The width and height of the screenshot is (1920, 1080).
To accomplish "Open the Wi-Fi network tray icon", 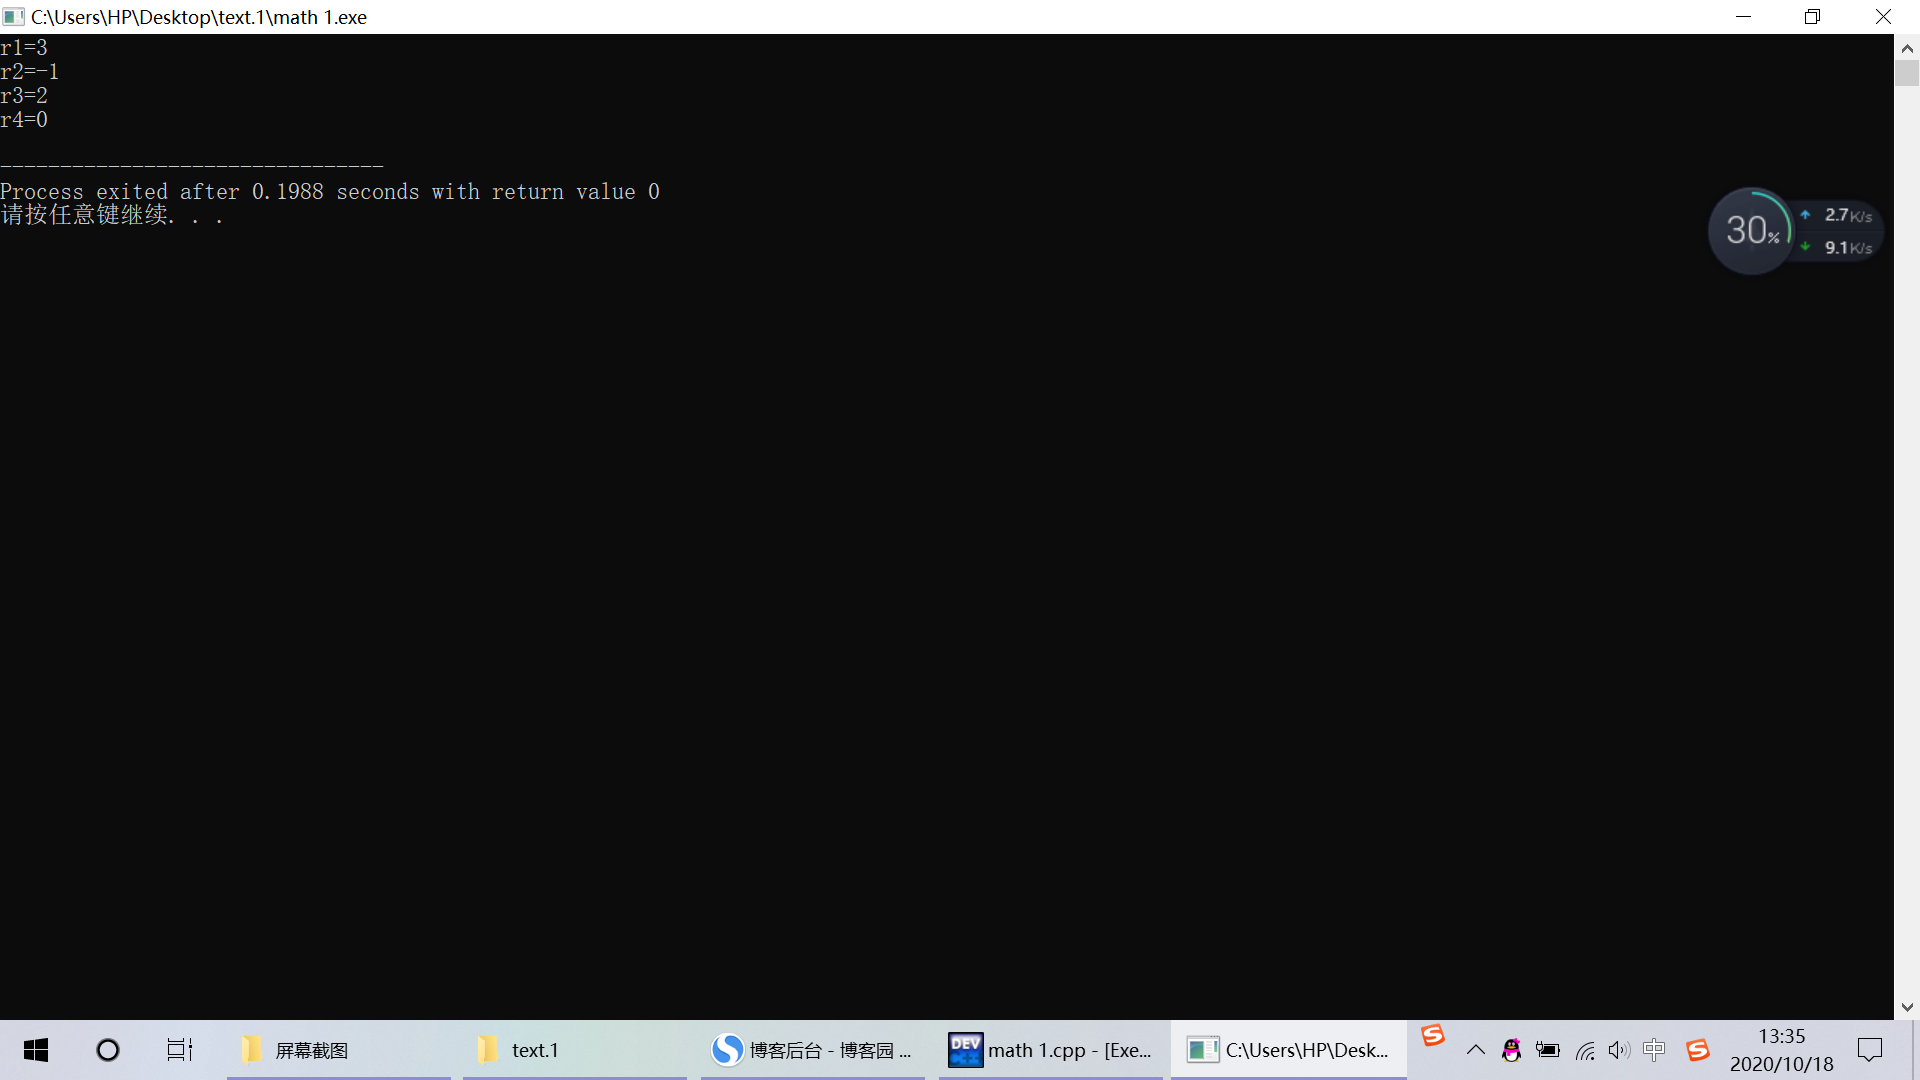I will [x=1585, y=1050].
